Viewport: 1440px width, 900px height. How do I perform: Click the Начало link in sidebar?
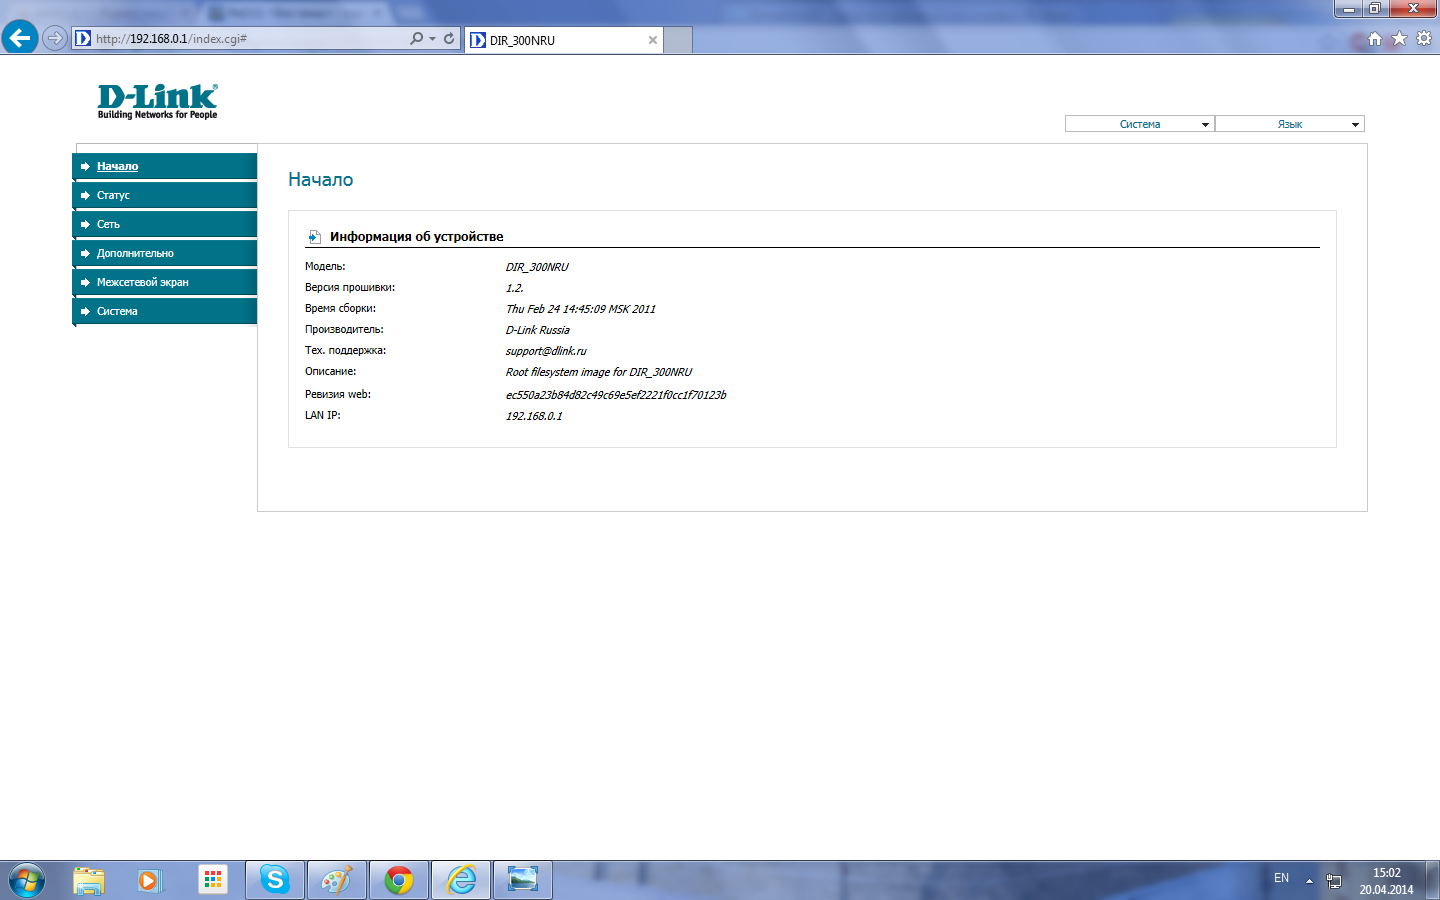[x=117, y=166]
